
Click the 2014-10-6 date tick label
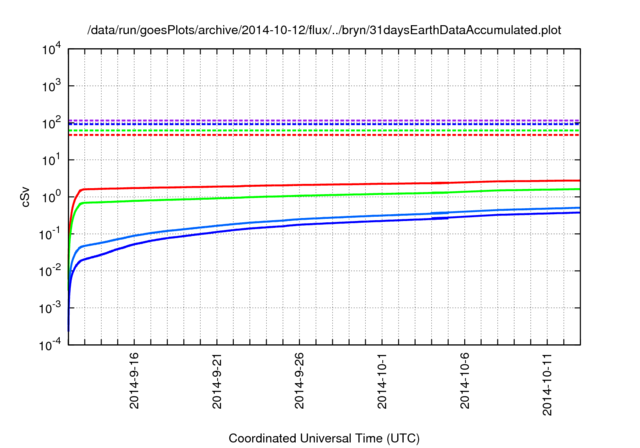pos(464,380)
